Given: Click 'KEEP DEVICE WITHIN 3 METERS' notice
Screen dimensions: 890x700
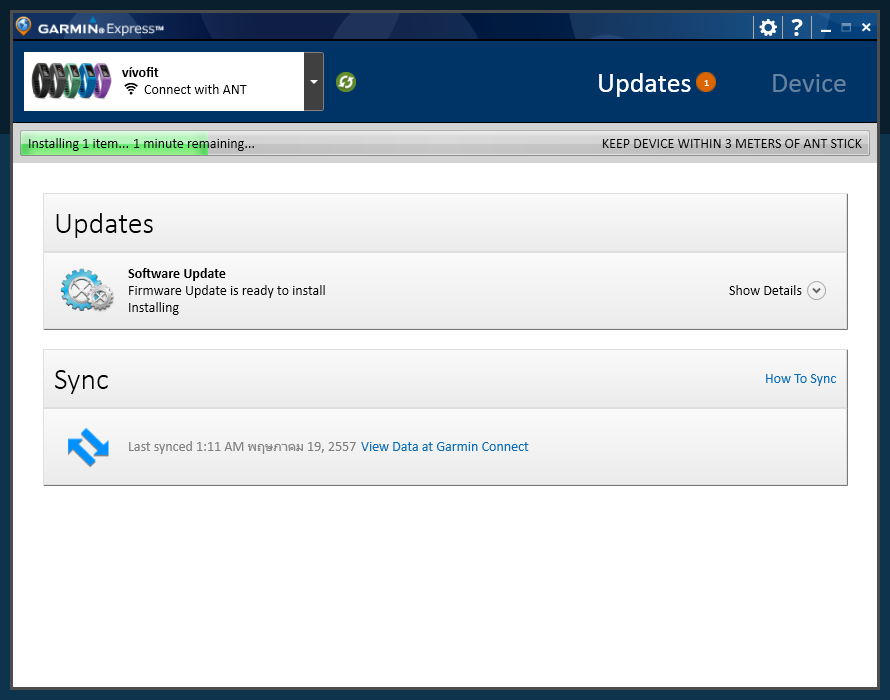Looking at the screenshot, I should [x=732, y=144].
